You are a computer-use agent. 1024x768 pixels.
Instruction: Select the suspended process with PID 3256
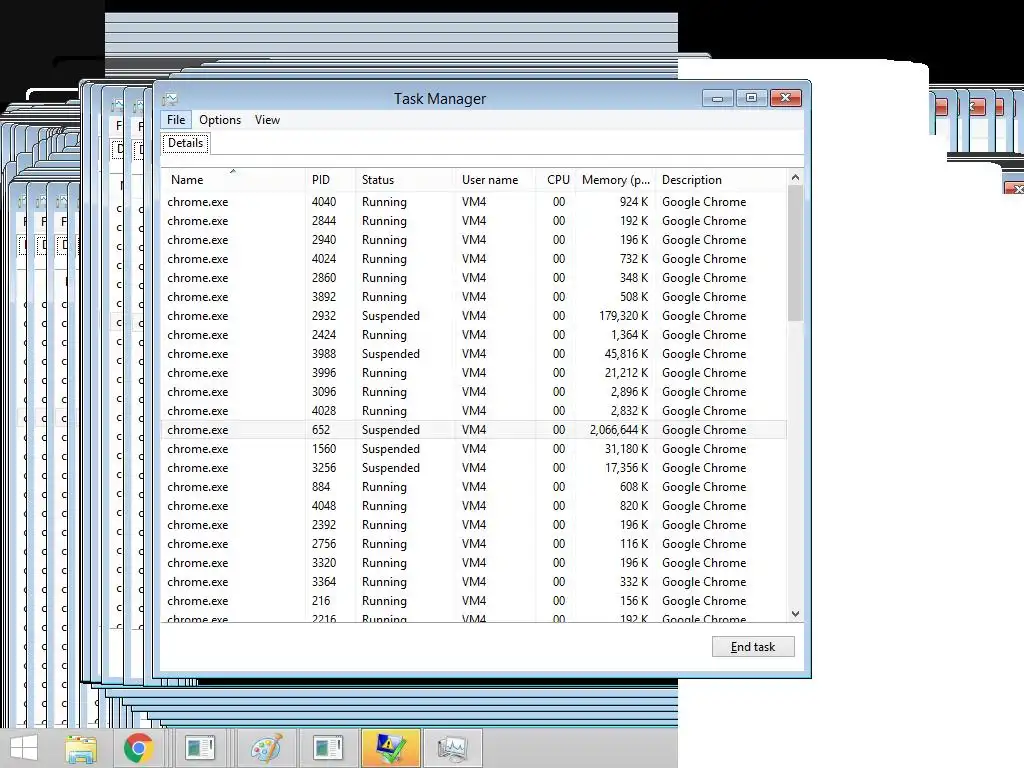(473, 468)
